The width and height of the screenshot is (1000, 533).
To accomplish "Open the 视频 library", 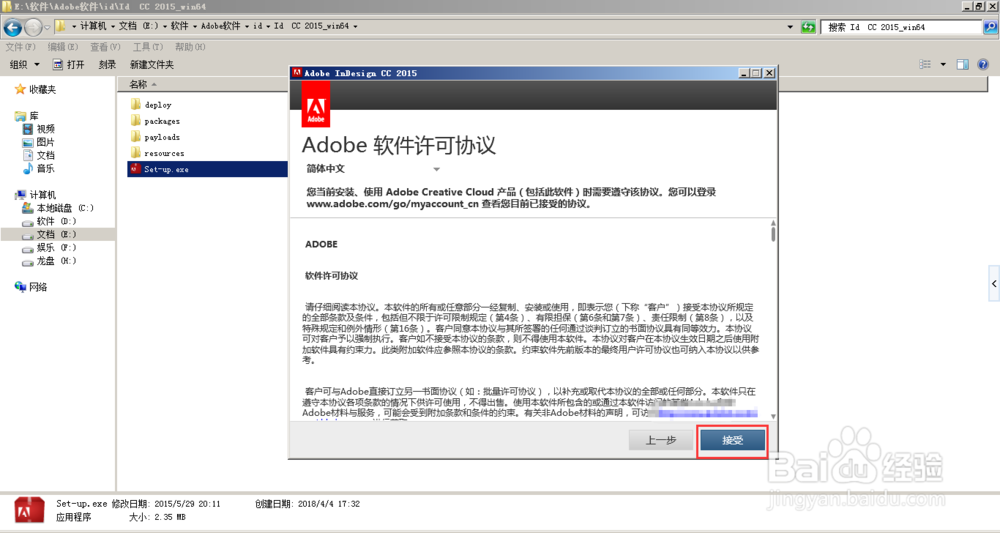I will tap(38, 129).
